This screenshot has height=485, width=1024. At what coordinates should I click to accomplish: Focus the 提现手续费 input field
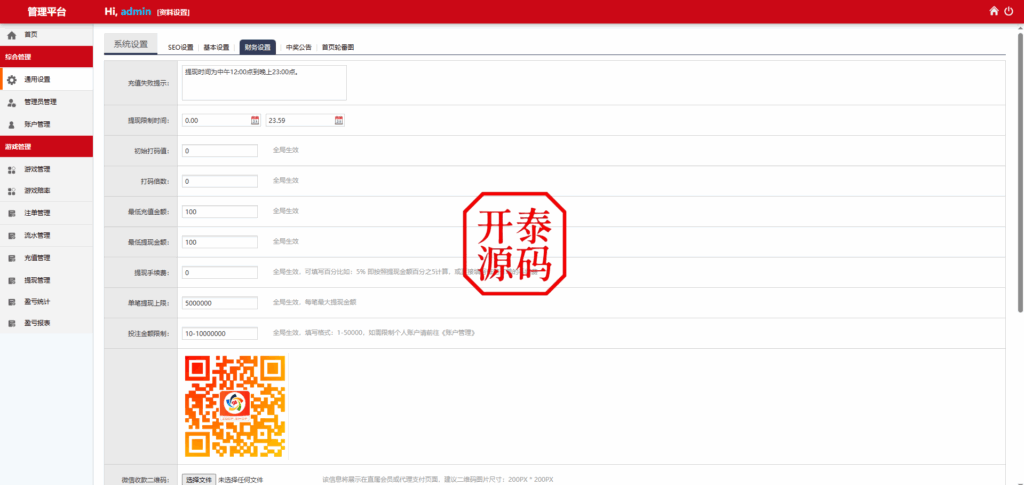(x=219, y=272)
